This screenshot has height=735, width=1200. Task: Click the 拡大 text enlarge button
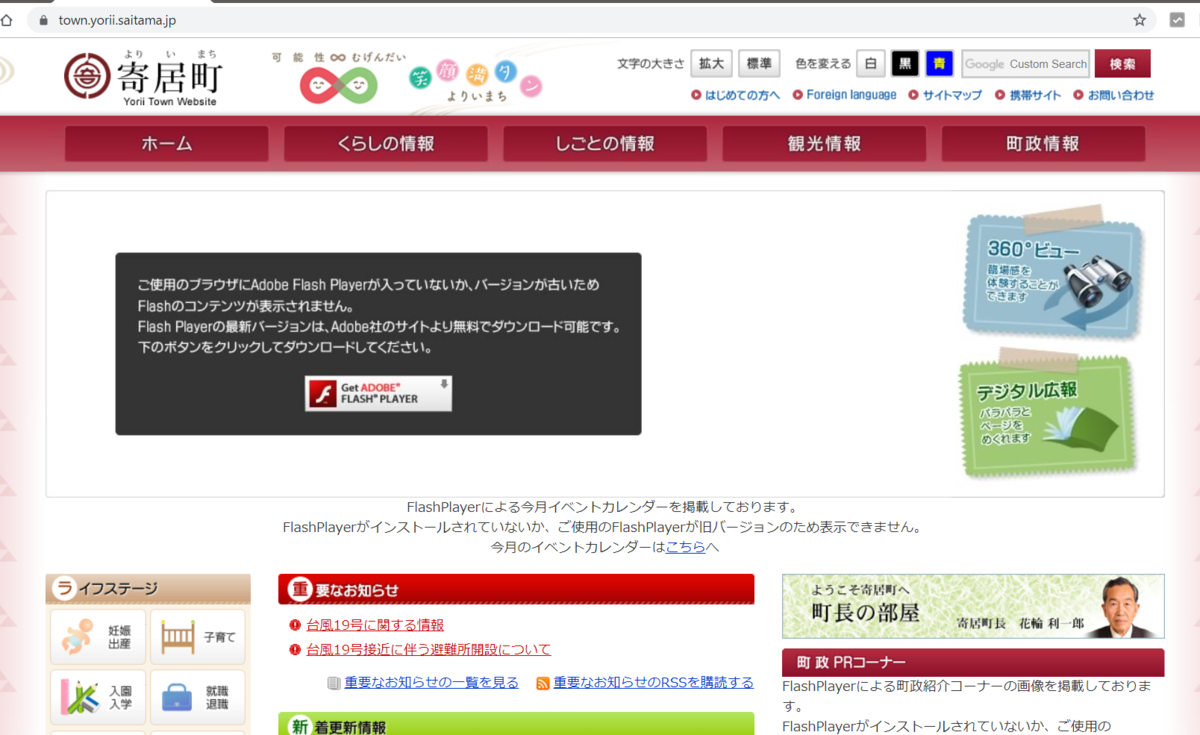point(711,63)
